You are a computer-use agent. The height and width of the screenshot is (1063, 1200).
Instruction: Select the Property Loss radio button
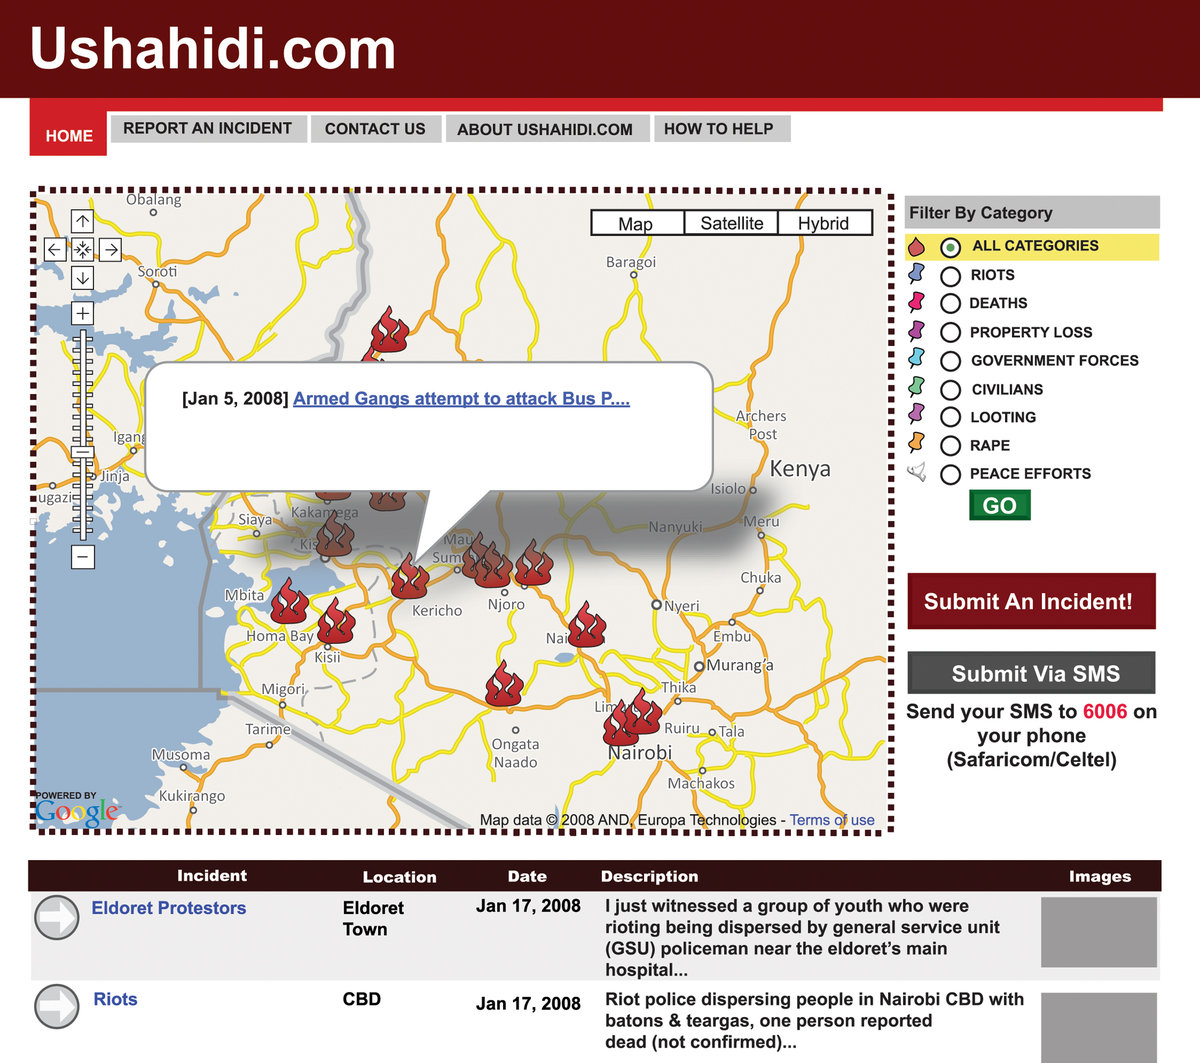click(x=950, y=332)
